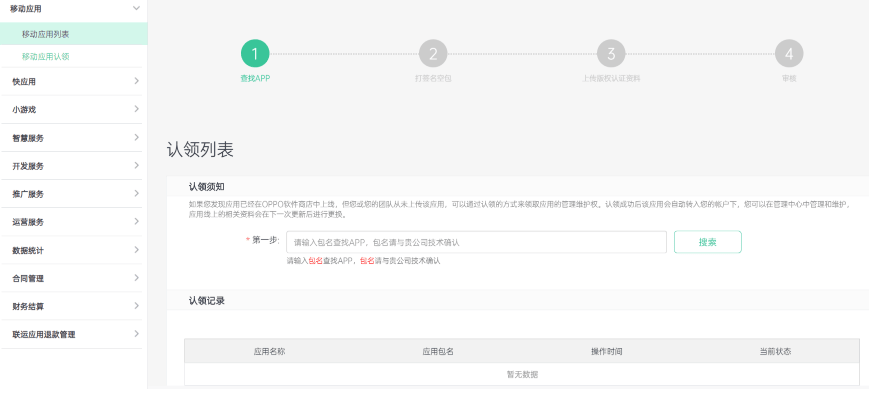Viewport: 869px width, 395px height.
Task: Click the 当前状态 column header
Action: [775, 351]
